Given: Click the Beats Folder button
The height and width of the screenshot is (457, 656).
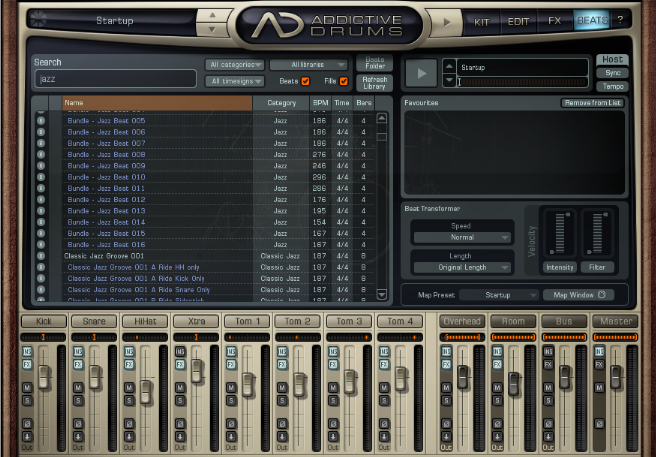Looking at the screenshot, I should pyautogui.click(x=374, y=63).
